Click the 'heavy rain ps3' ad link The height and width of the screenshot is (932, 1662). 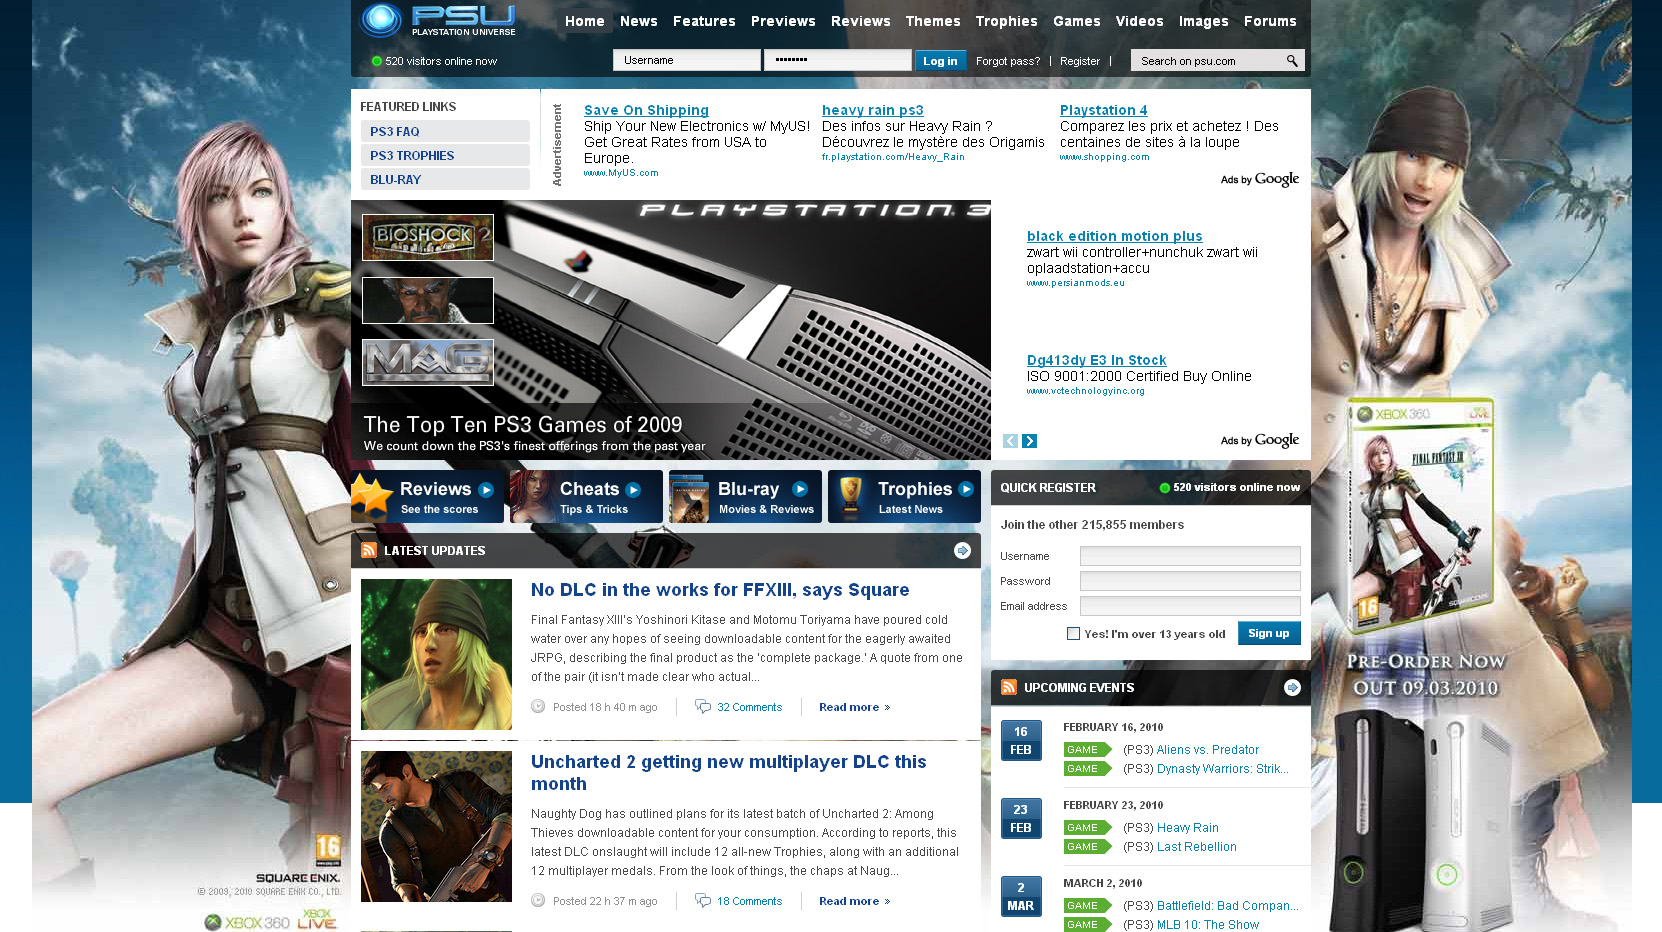(873, 110)
